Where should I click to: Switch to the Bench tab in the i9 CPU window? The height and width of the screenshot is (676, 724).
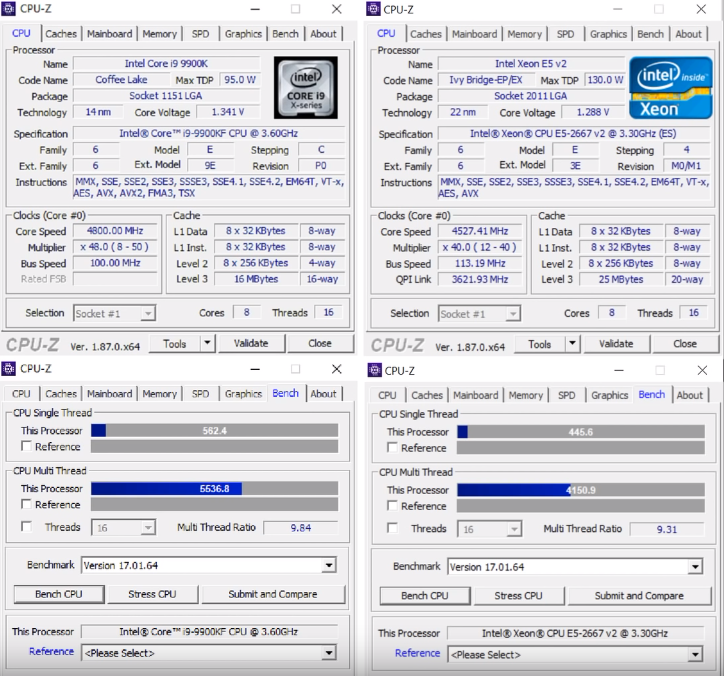(x=285, y=34)
